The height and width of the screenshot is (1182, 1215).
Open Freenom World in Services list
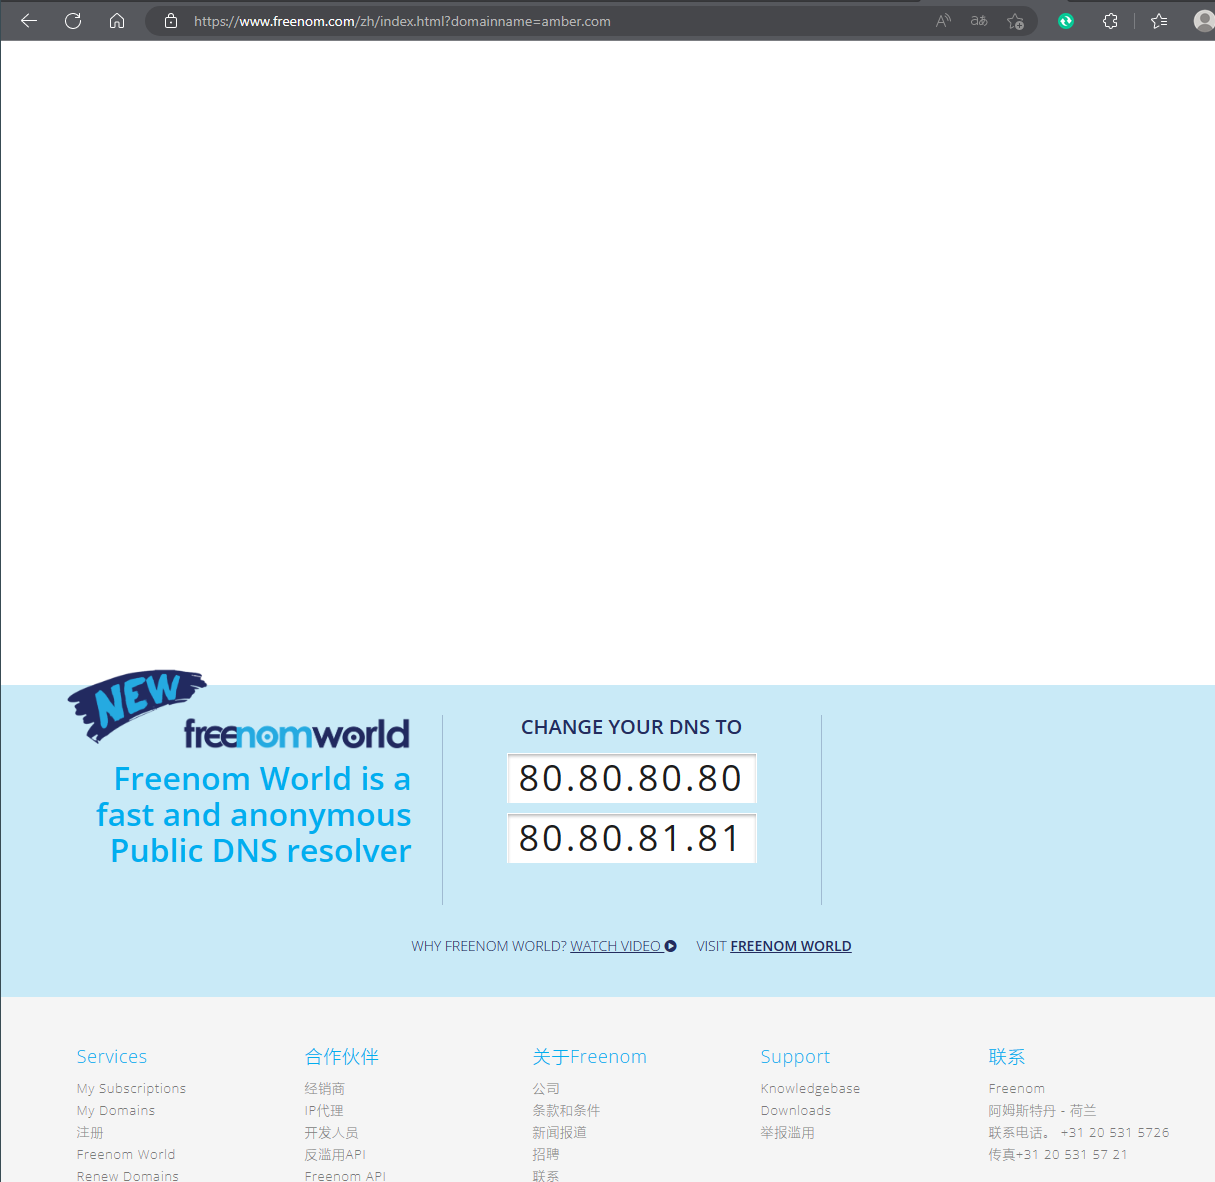point(126,1154)
